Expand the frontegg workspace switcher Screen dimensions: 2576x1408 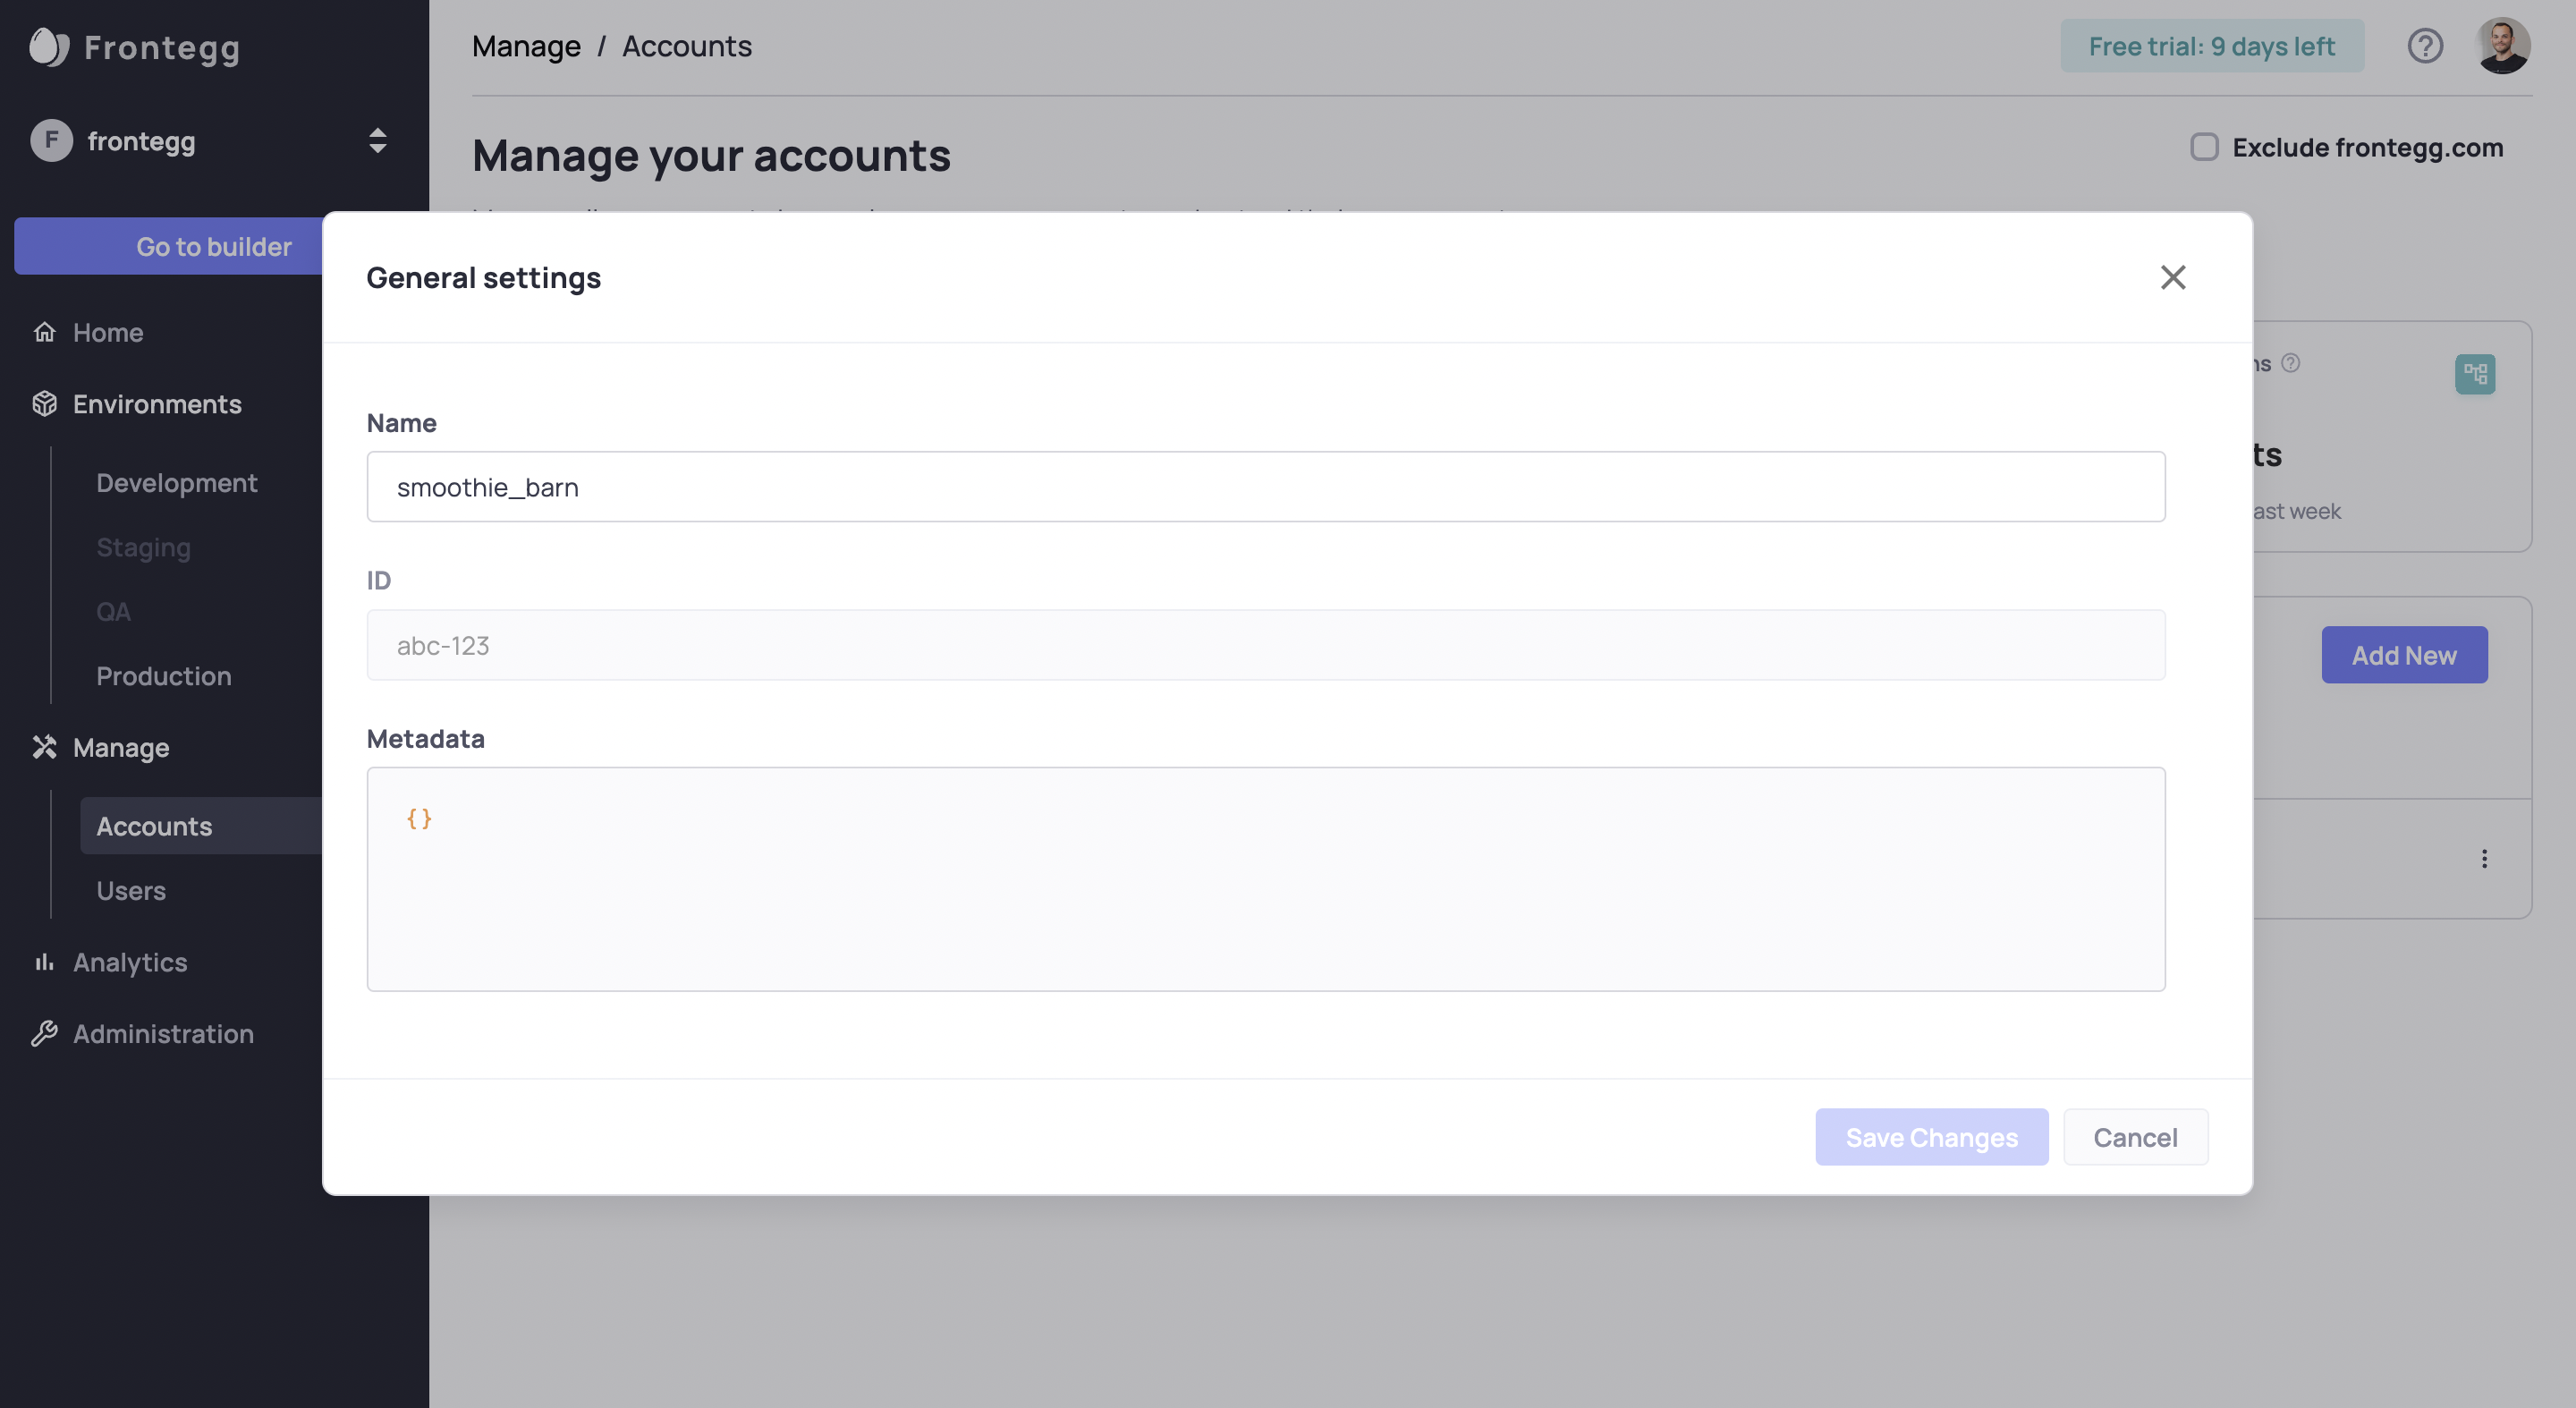coord(377,141)
